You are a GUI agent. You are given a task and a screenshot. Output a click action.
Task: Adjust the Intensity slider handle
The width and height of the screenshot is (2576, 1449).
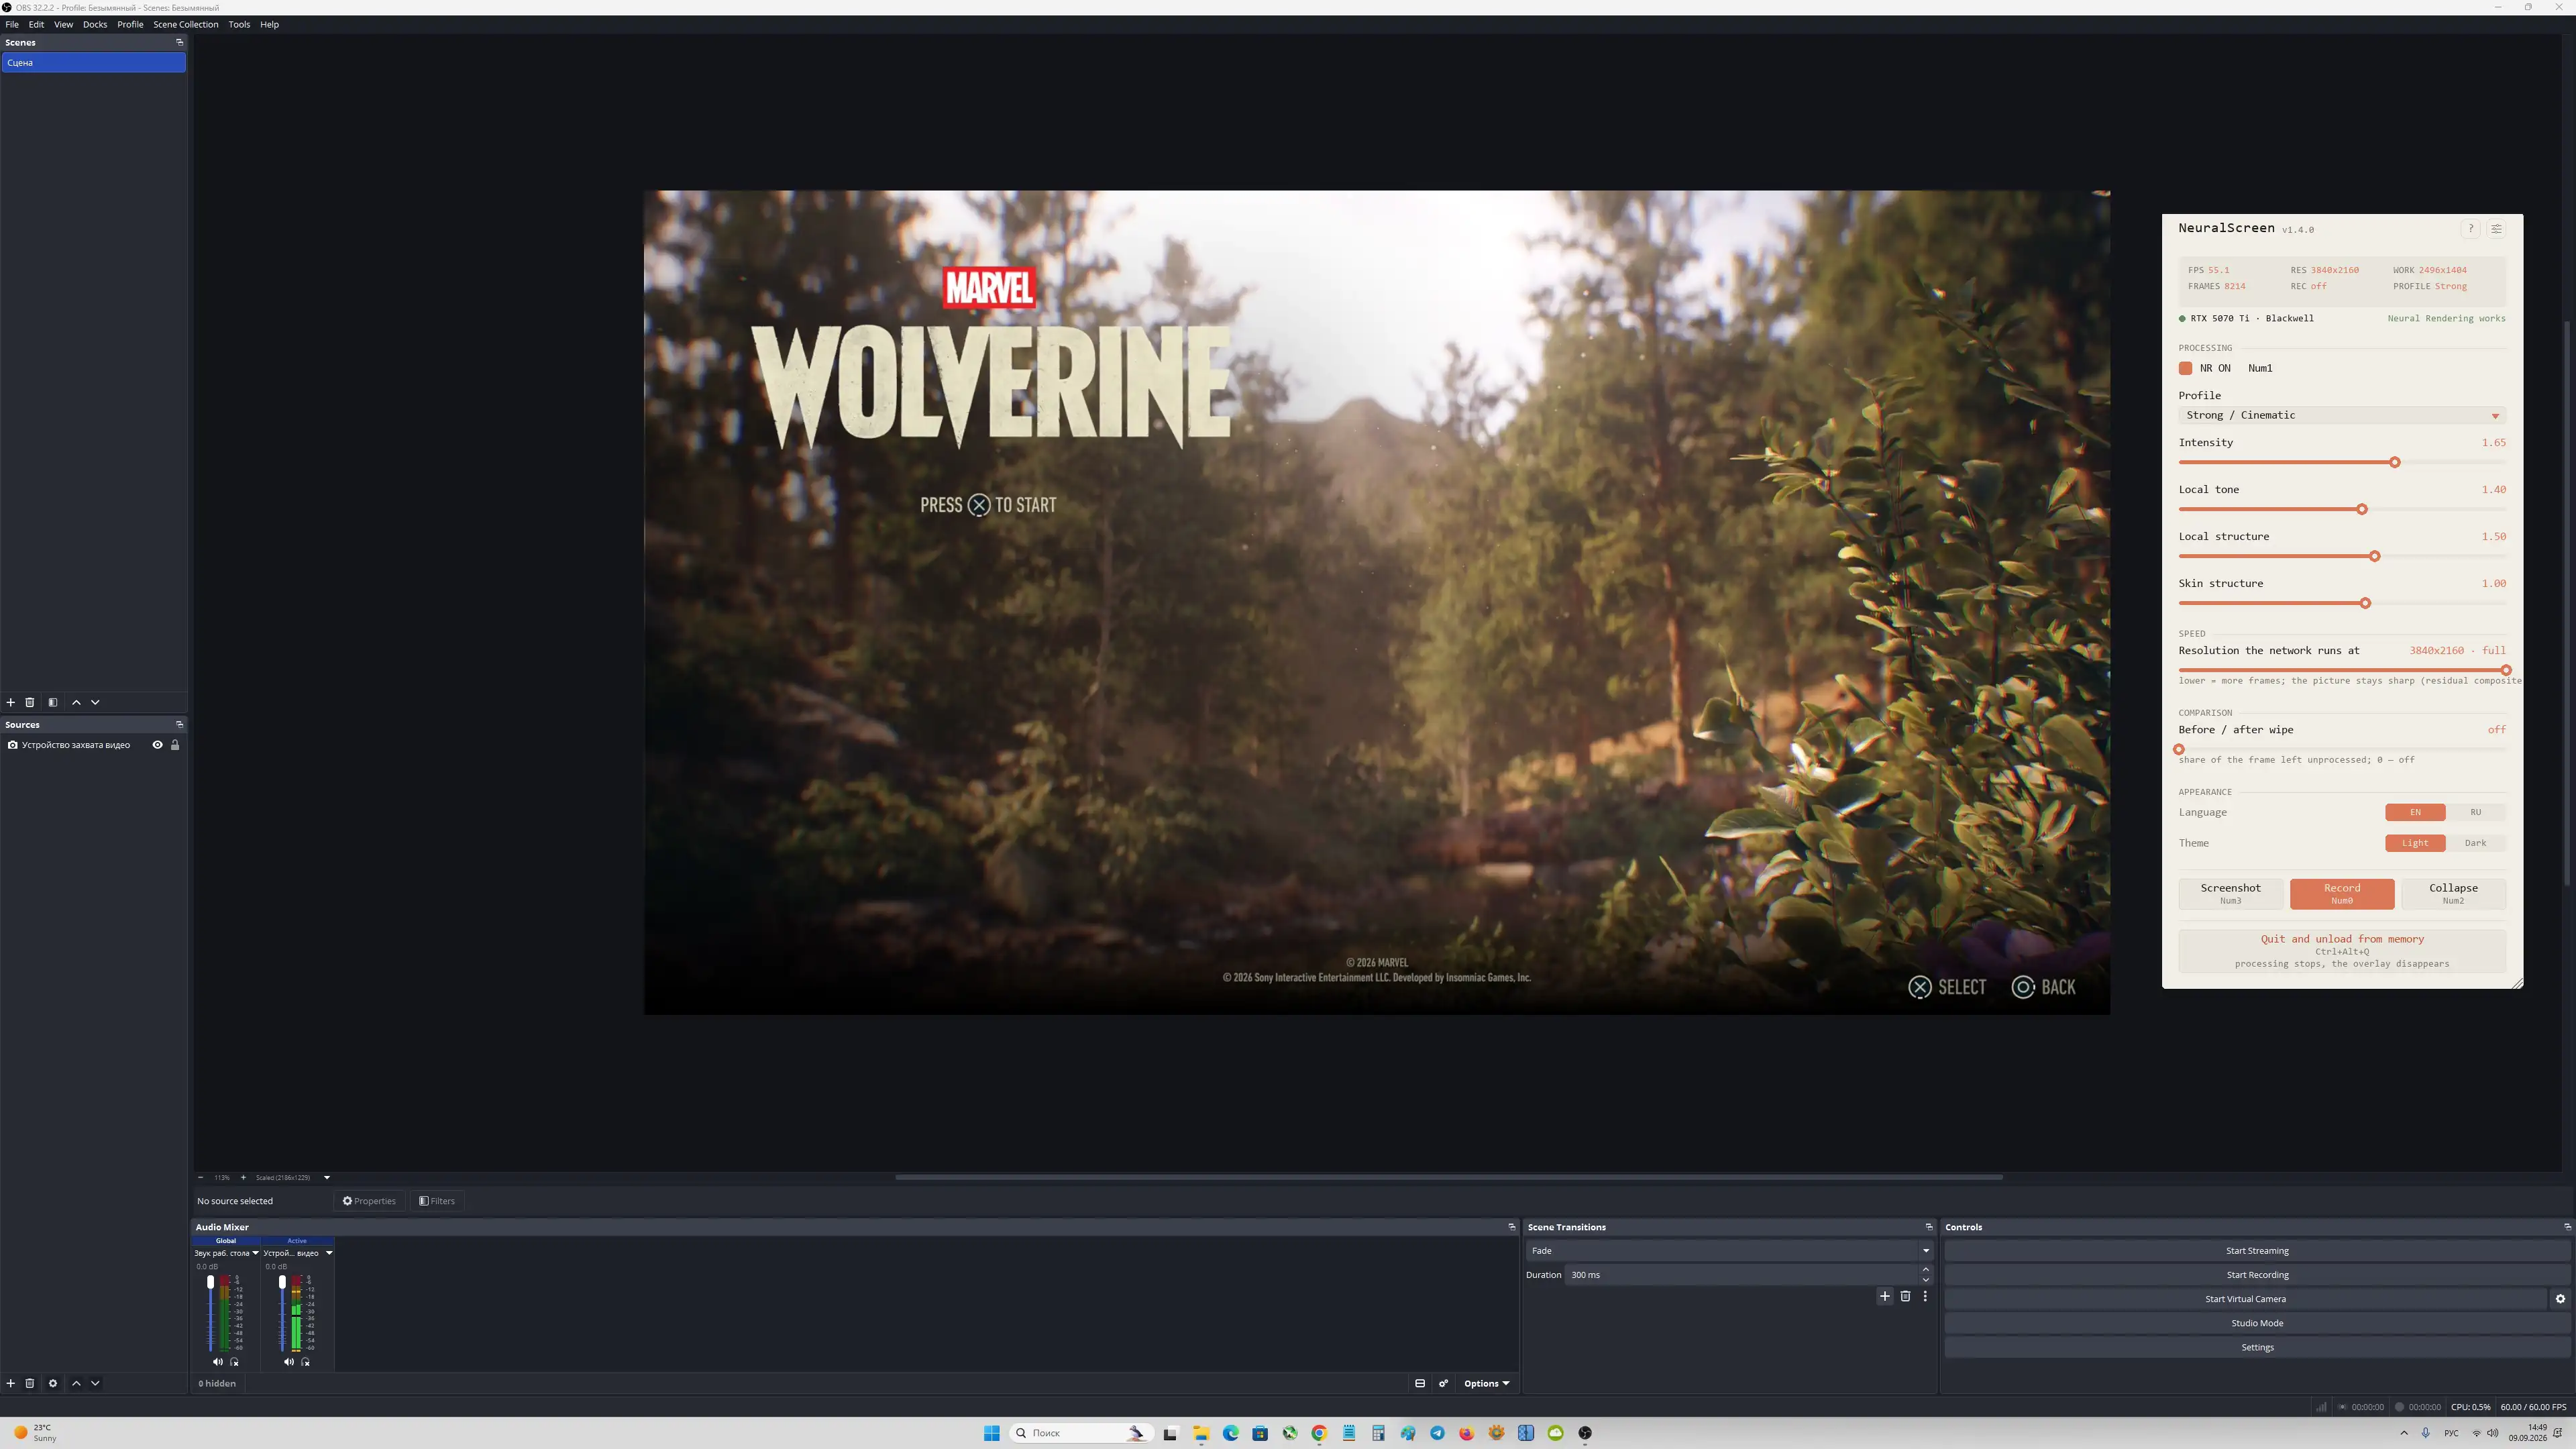2395,462
